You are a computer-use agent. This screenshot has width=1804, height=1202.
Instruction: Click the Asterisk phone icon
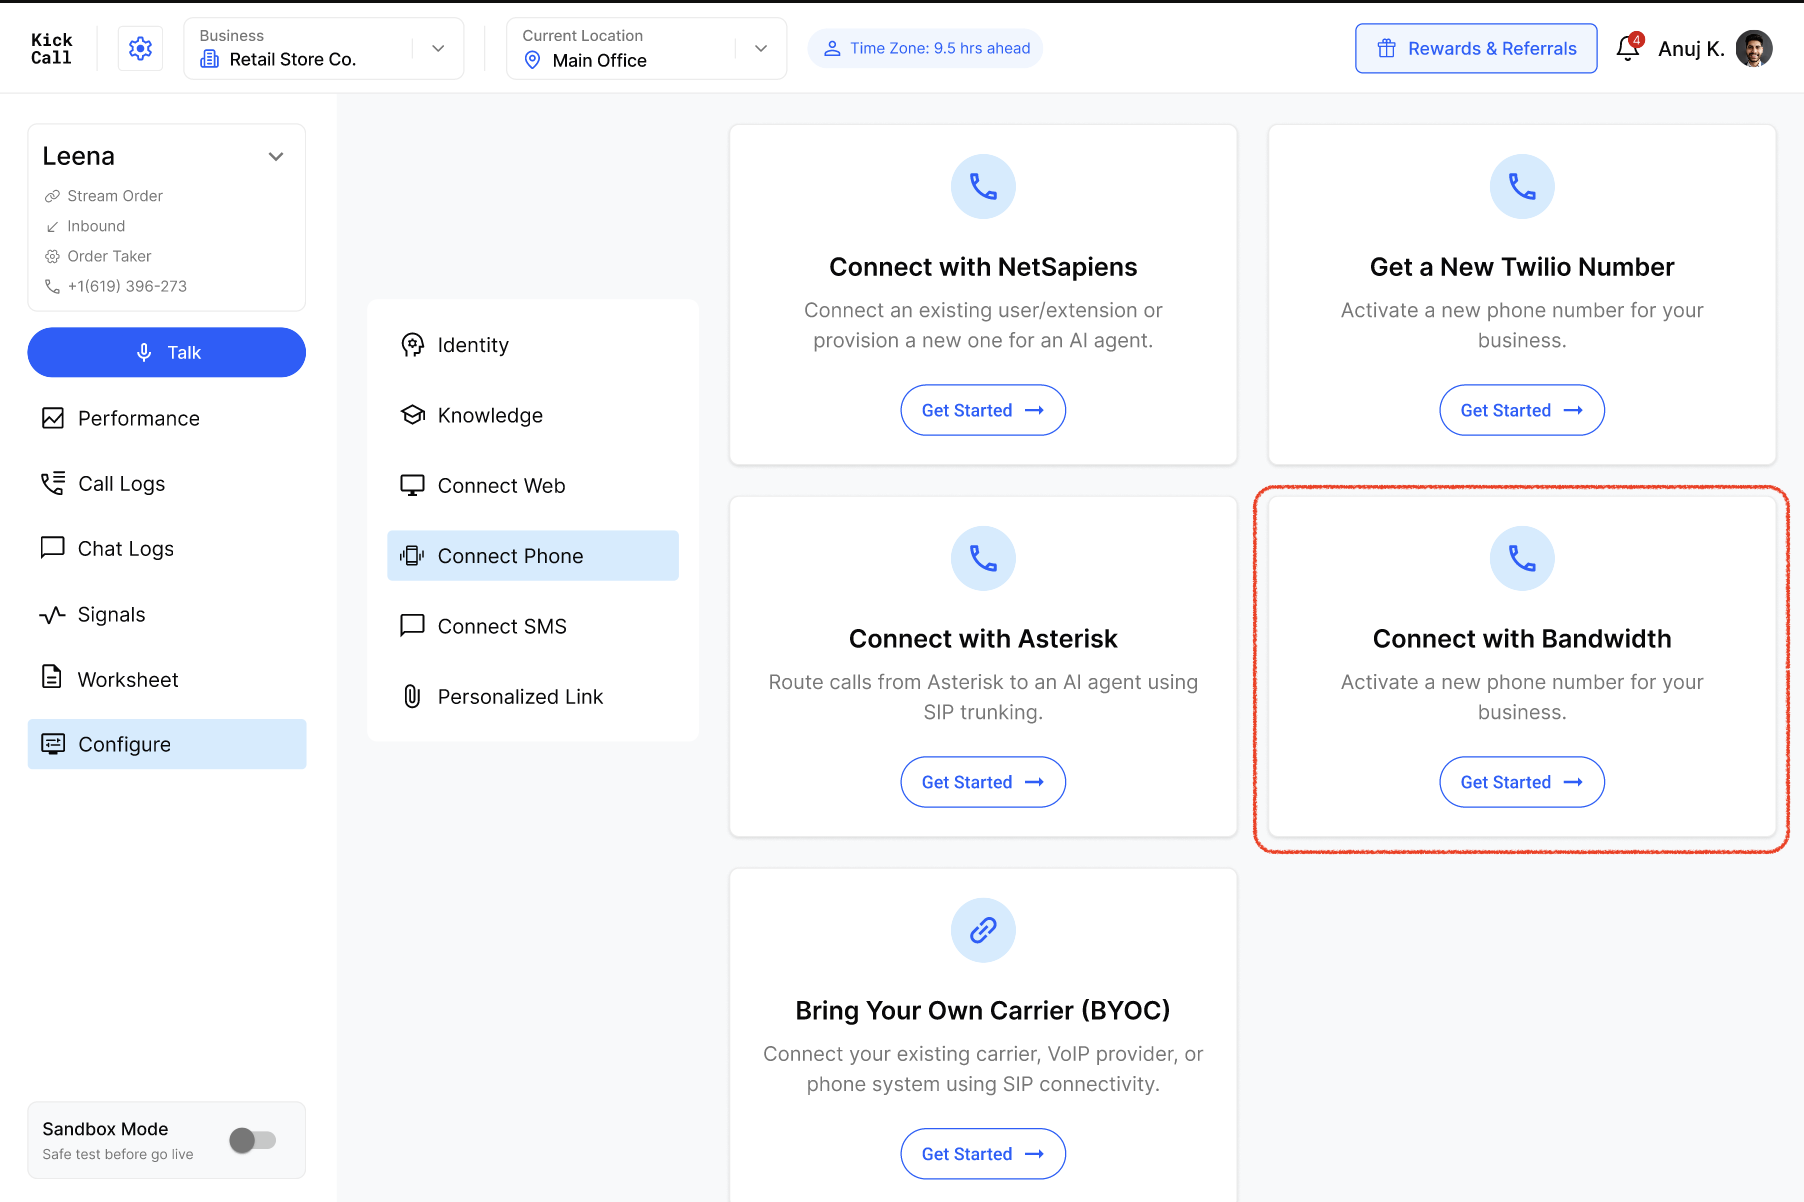coord(983,558)
